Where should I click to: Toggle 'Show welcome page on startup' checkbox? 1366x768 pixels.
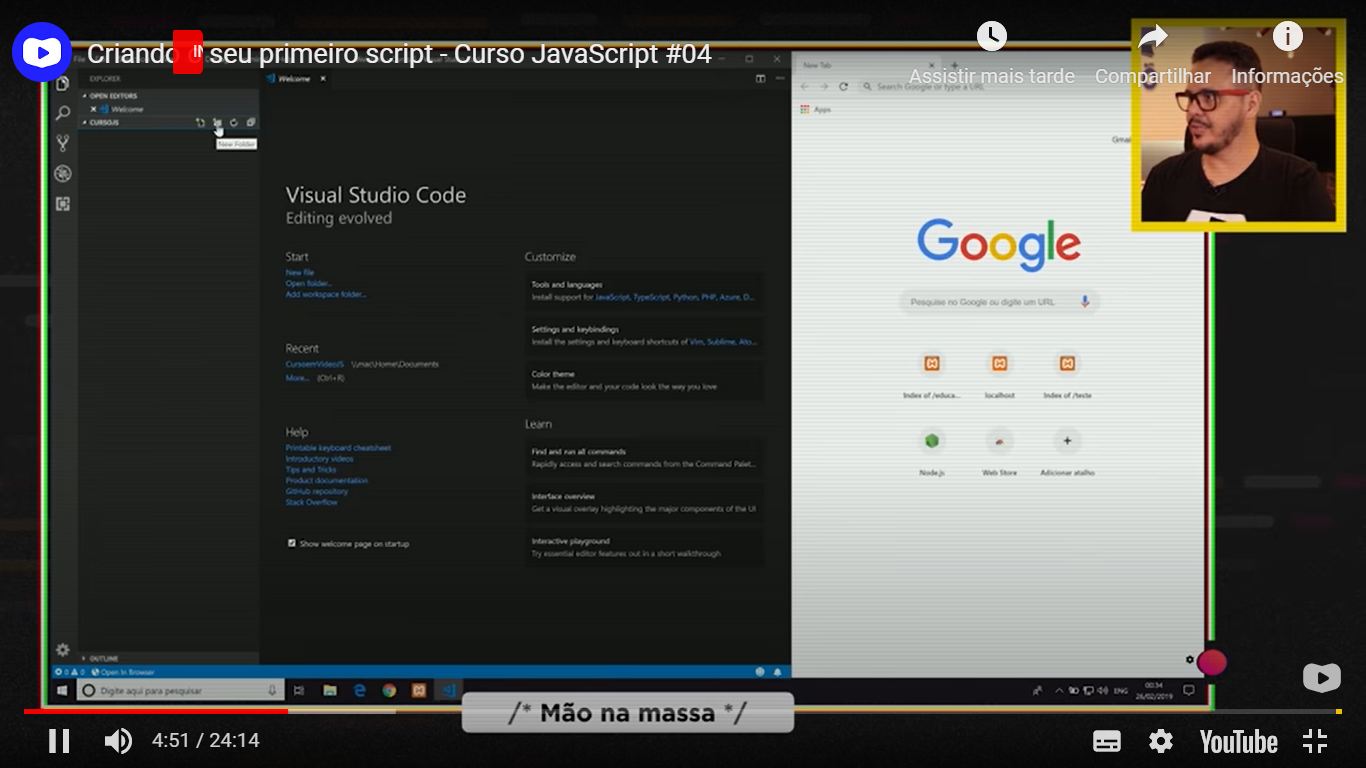pyautogui.click(x=292, y=543)
